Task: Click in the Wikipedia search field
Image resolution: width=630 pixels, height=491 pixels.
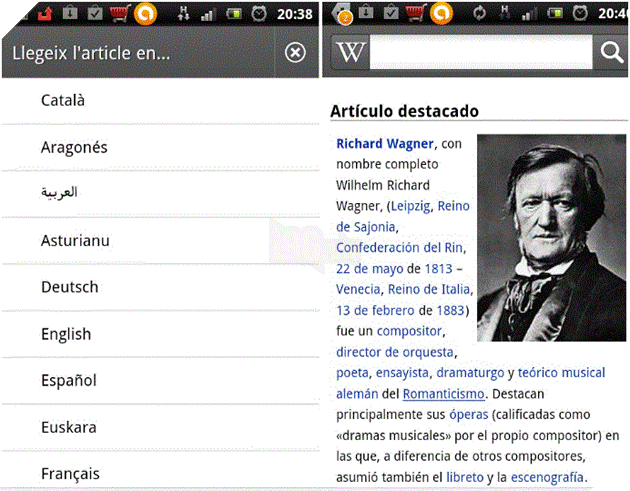Action: [482, 53]
